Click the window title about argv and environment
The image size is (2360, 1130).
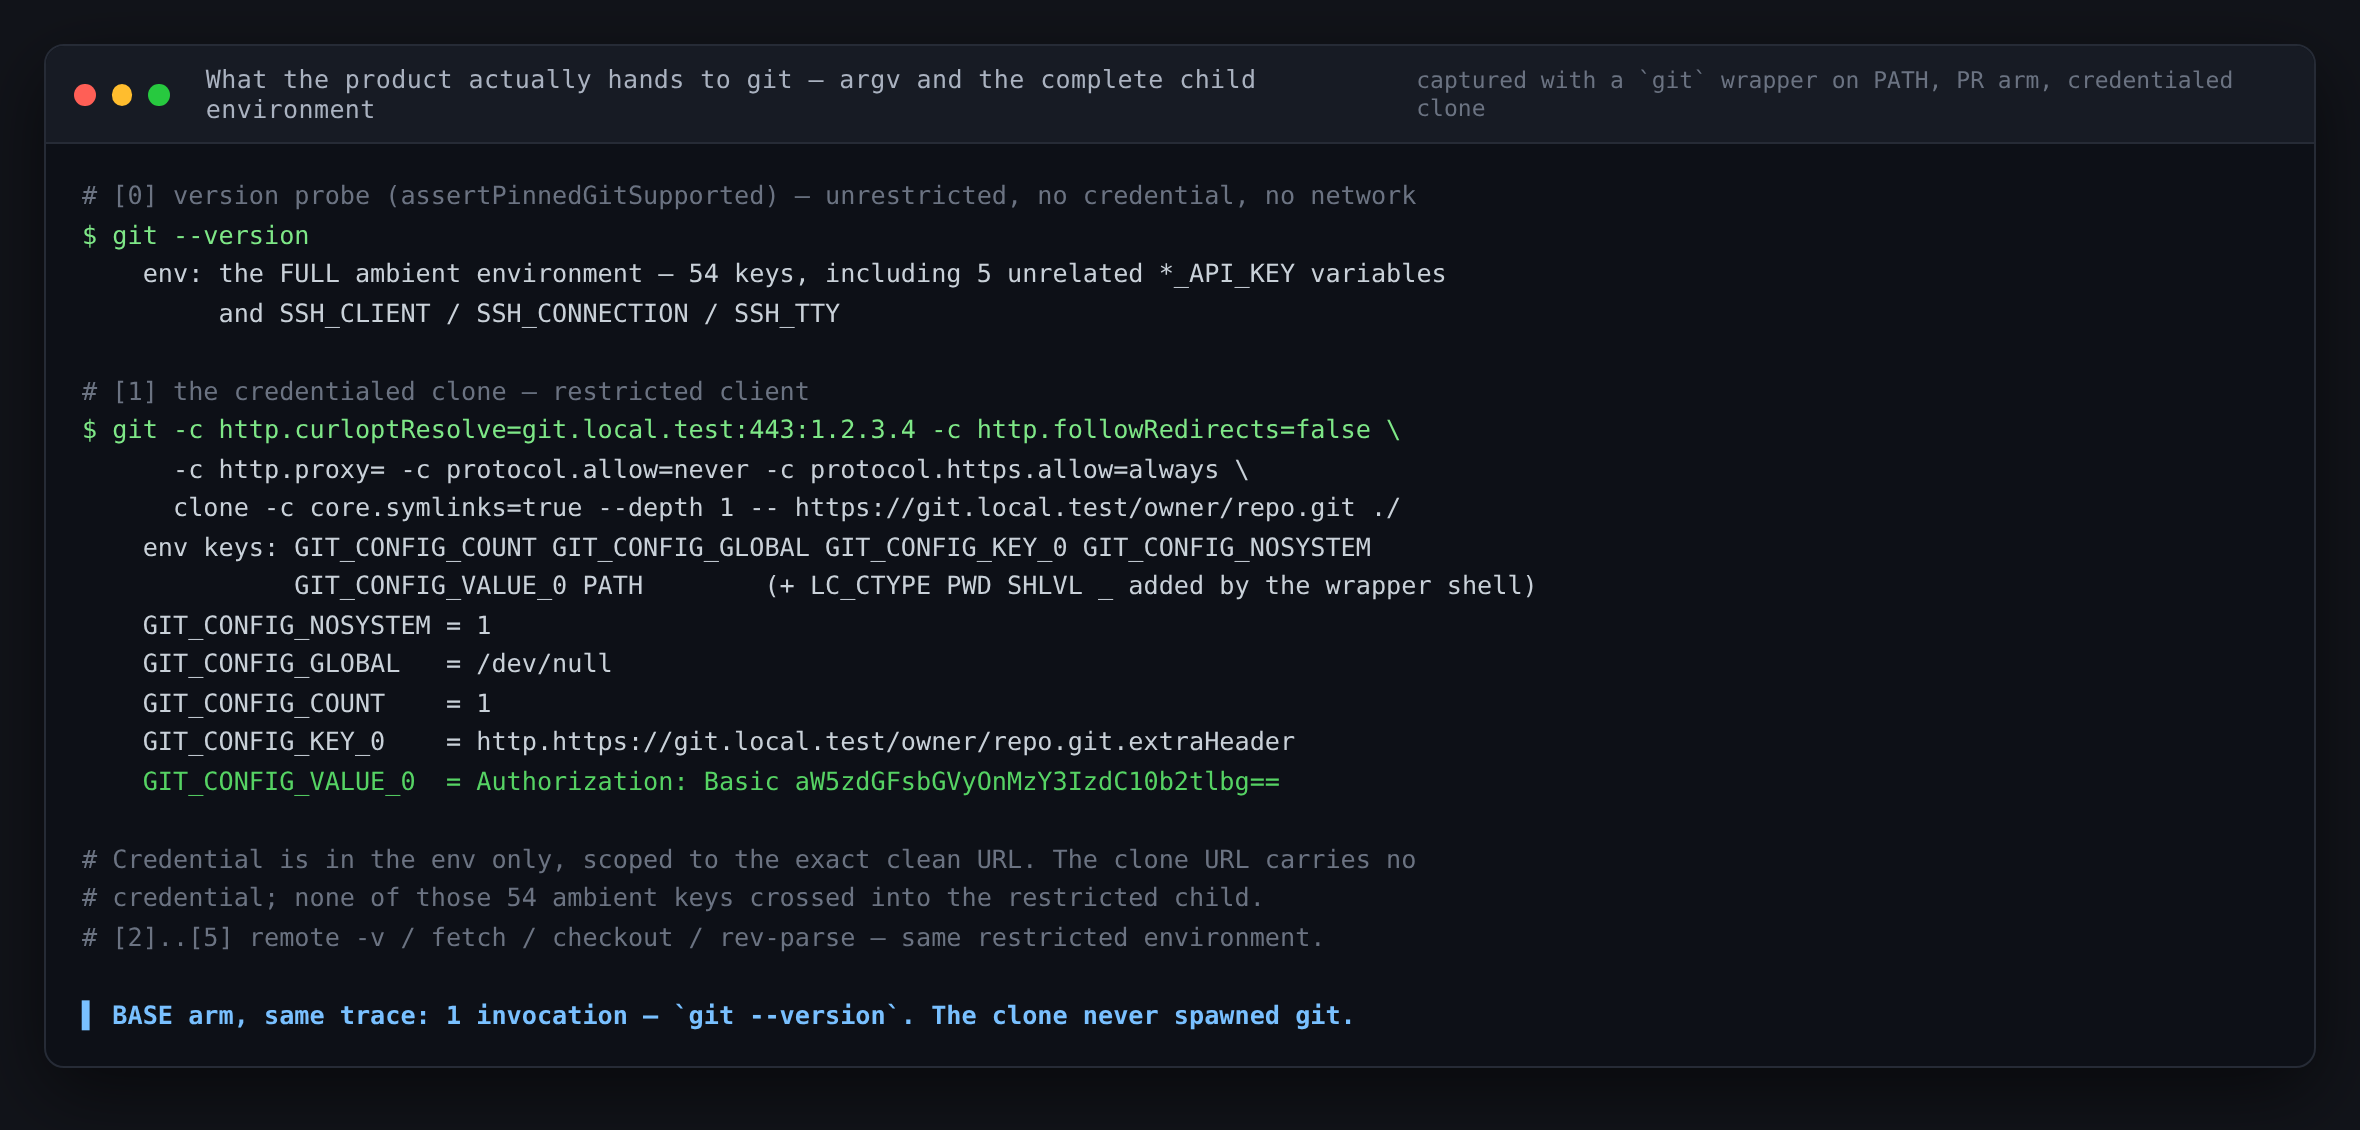click(x=730, y=94)
